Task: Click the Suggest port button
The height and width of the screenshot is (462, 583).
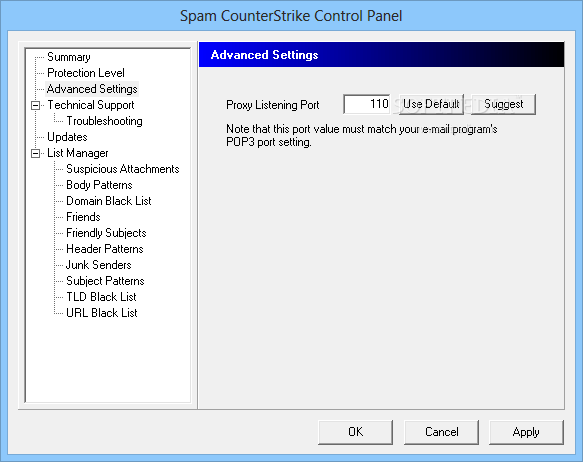Action: tap(503, 104)
